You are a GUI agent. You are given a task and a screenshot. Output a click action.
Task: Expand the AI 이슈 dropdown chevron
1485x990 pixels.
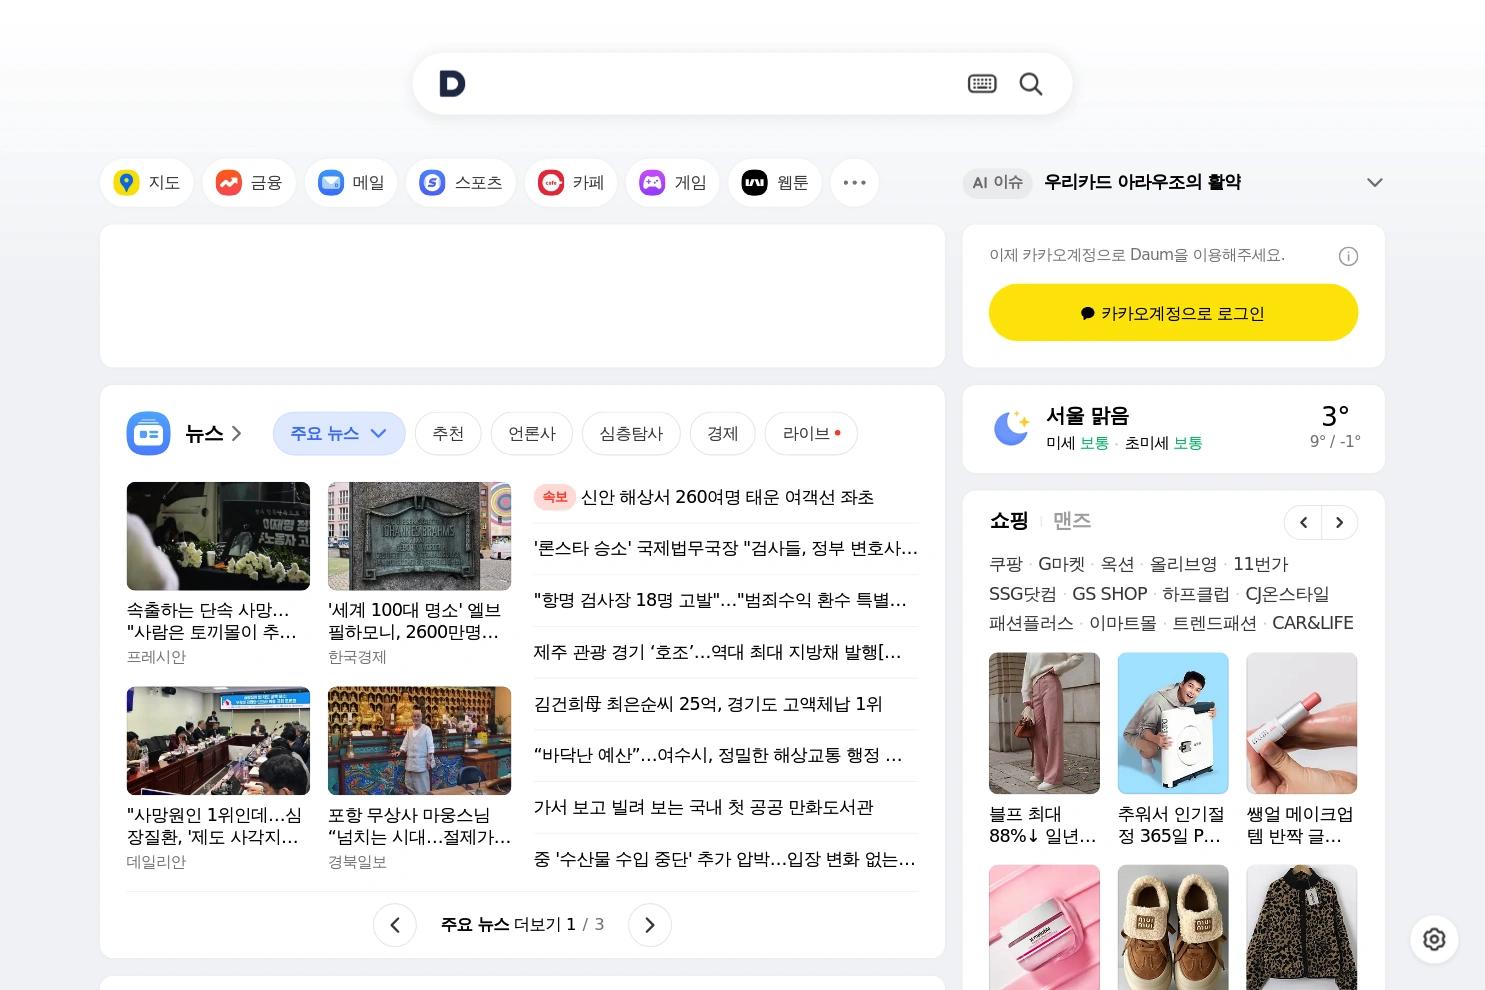1375,183
